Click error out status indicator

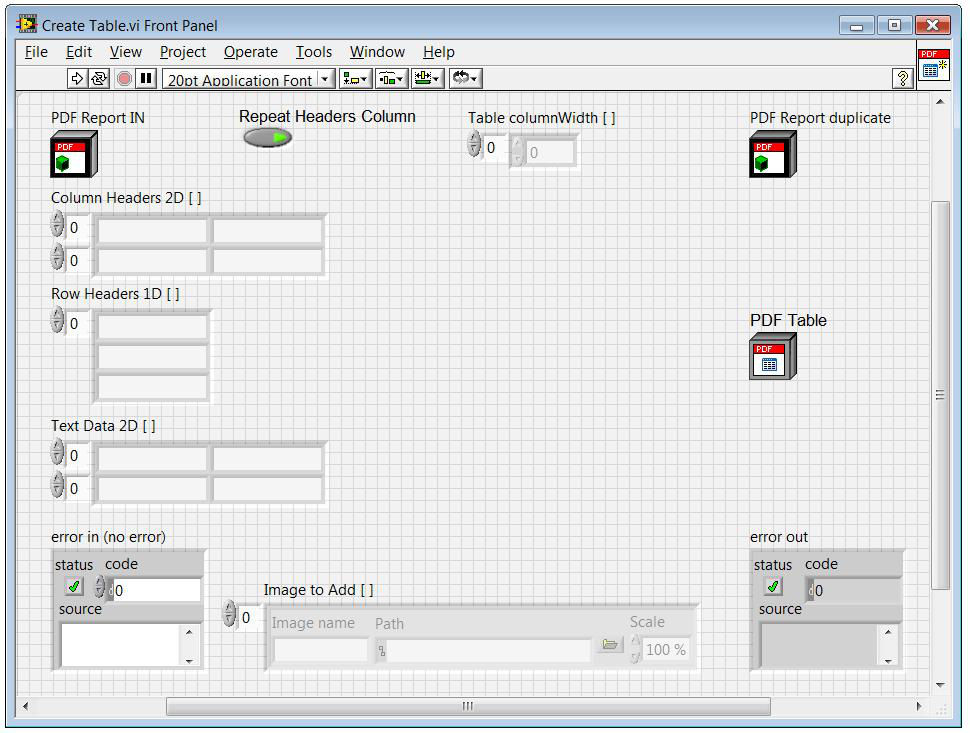773,586
